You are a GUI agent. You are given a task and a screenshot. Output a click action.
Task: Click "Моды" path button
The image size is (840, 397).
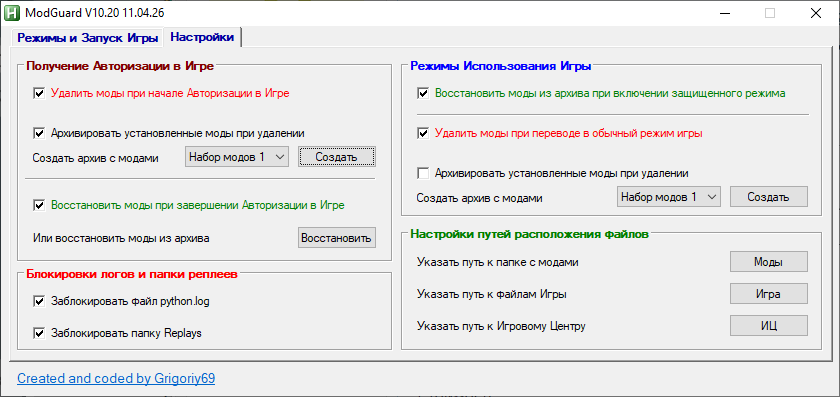point(769,262)
